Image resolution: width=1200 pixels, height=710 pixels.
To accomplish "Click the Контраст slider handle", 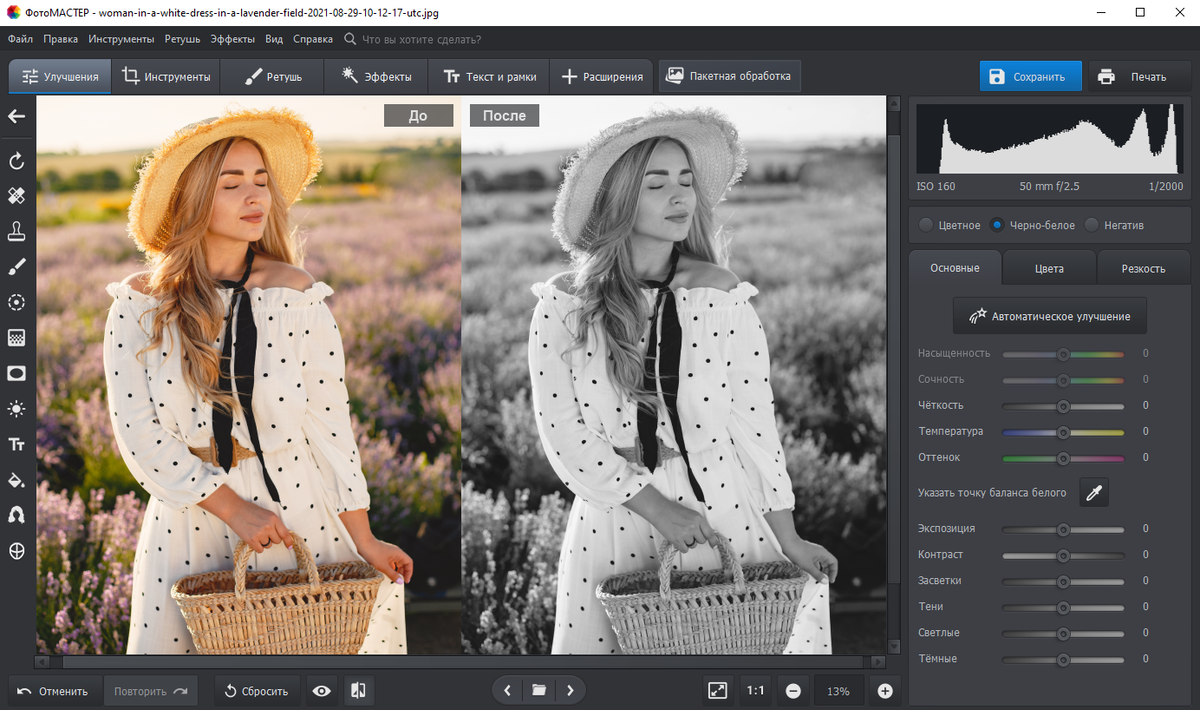I will [x=1063, y=555].
